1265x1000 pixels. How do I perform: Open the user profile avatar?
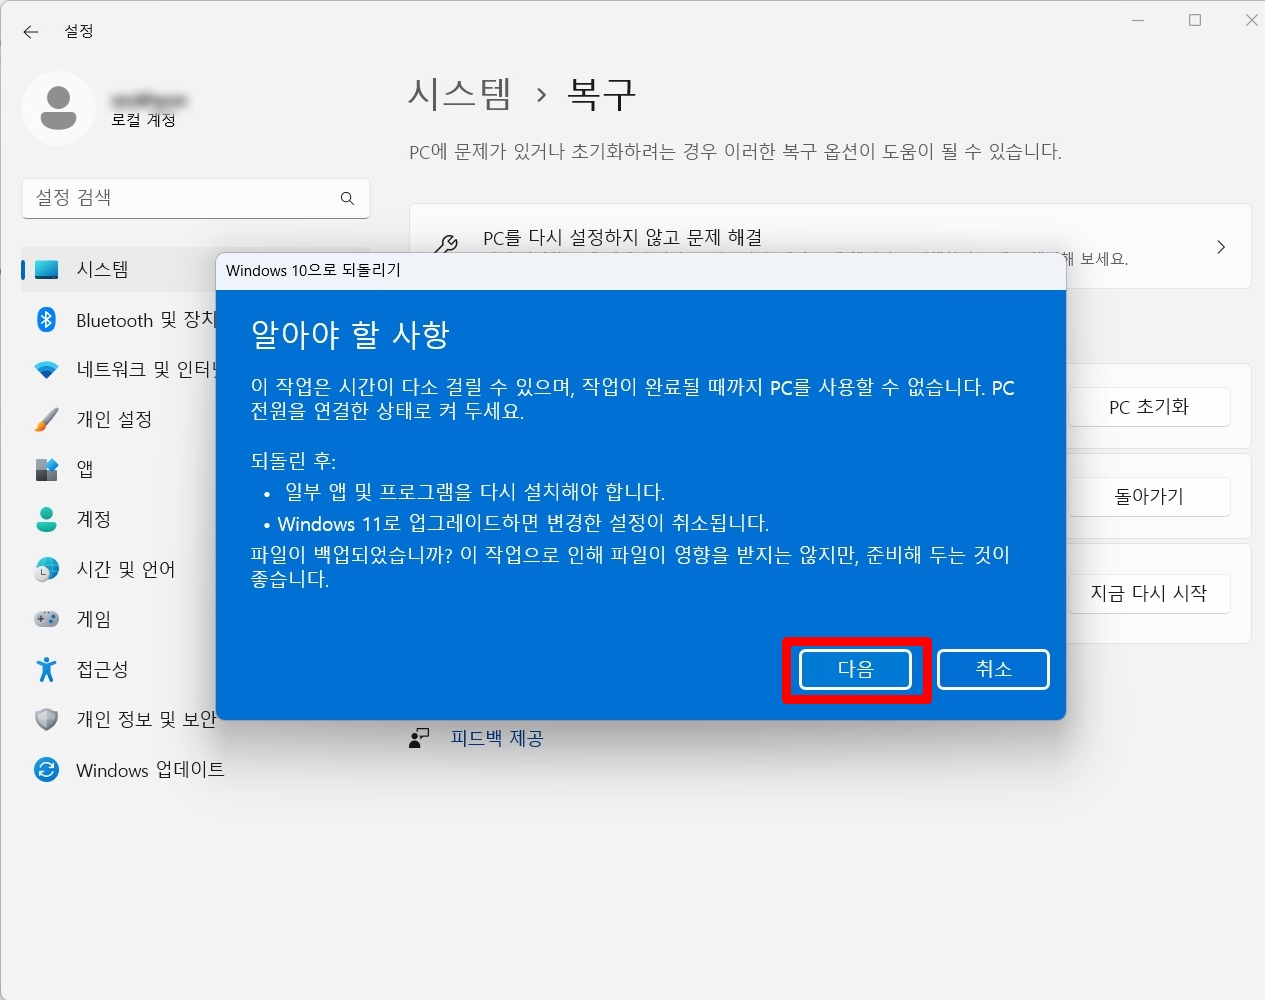click(58, 108)
